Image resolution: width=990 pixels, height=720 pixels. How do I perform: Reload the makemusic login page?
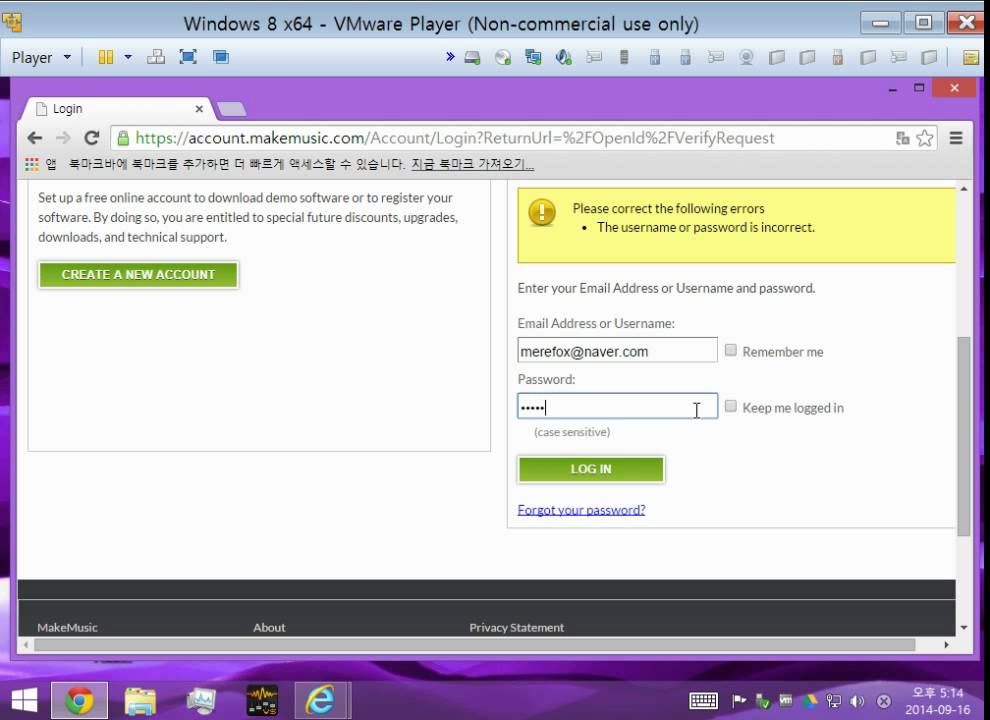(92, 138)
